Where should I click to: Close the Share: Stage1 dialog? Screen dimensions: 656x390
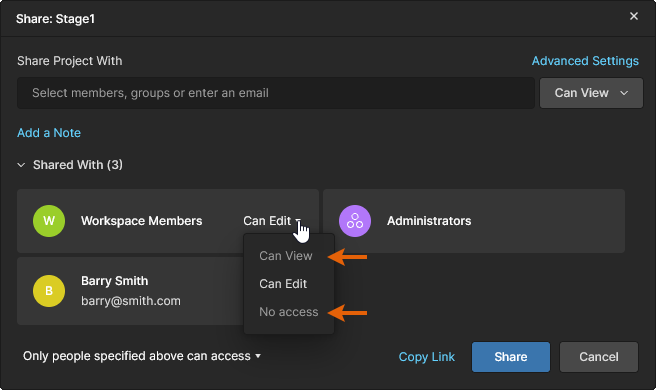(x=634, y=16)
